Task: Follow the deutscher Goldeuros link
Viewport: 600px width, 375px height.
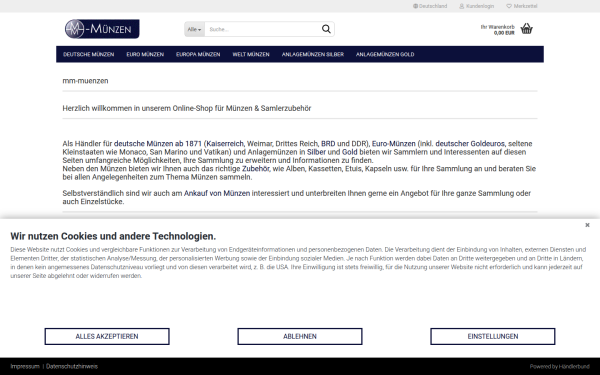Action: coord(470,143)
